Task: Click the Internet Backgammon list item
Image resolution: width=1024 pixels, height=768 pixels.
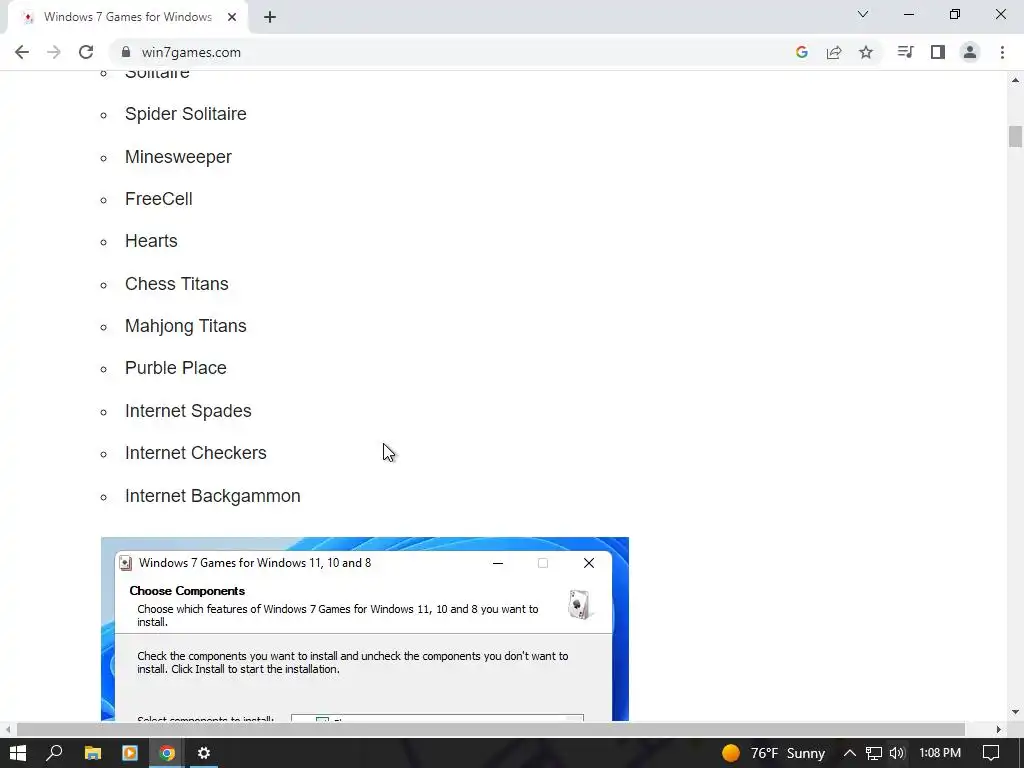Action: click(212, 496)
